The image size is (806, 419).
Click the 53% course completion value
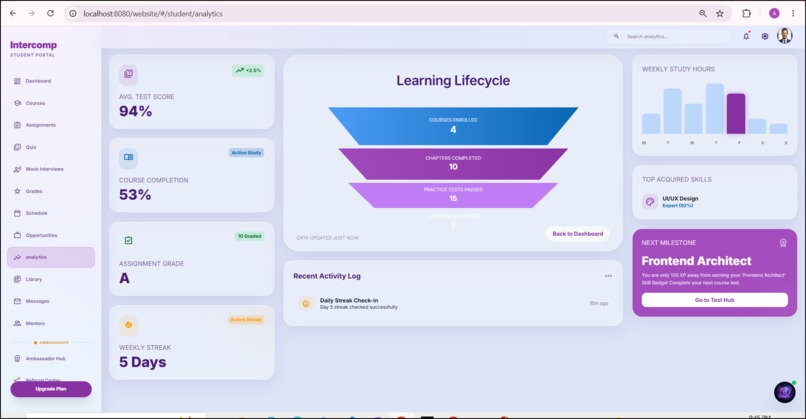(x=135, y=195)
